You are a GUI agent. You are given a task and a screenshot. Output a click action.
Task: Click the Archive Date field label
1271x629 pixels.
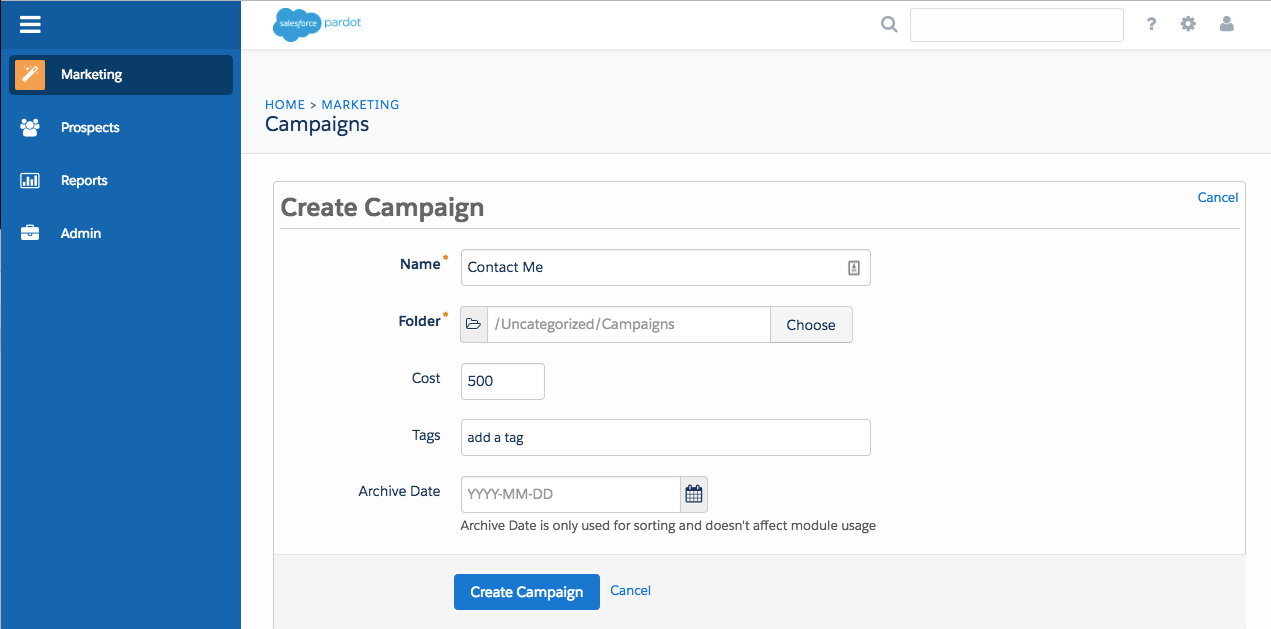coord(400,492)
